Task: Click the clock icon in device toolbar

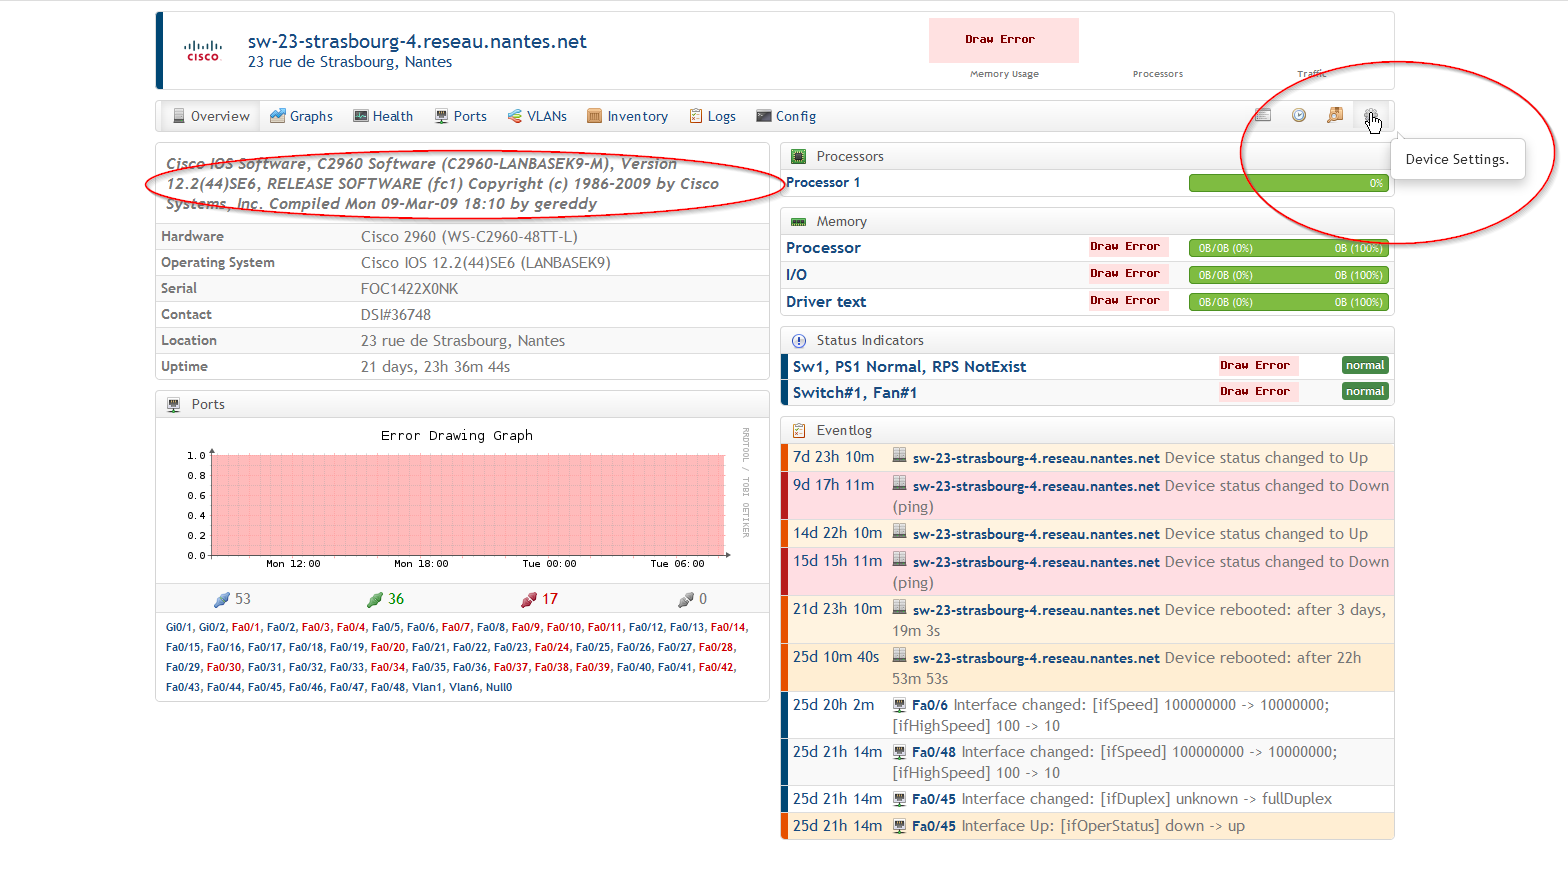Action: (x=1298, y=116)
